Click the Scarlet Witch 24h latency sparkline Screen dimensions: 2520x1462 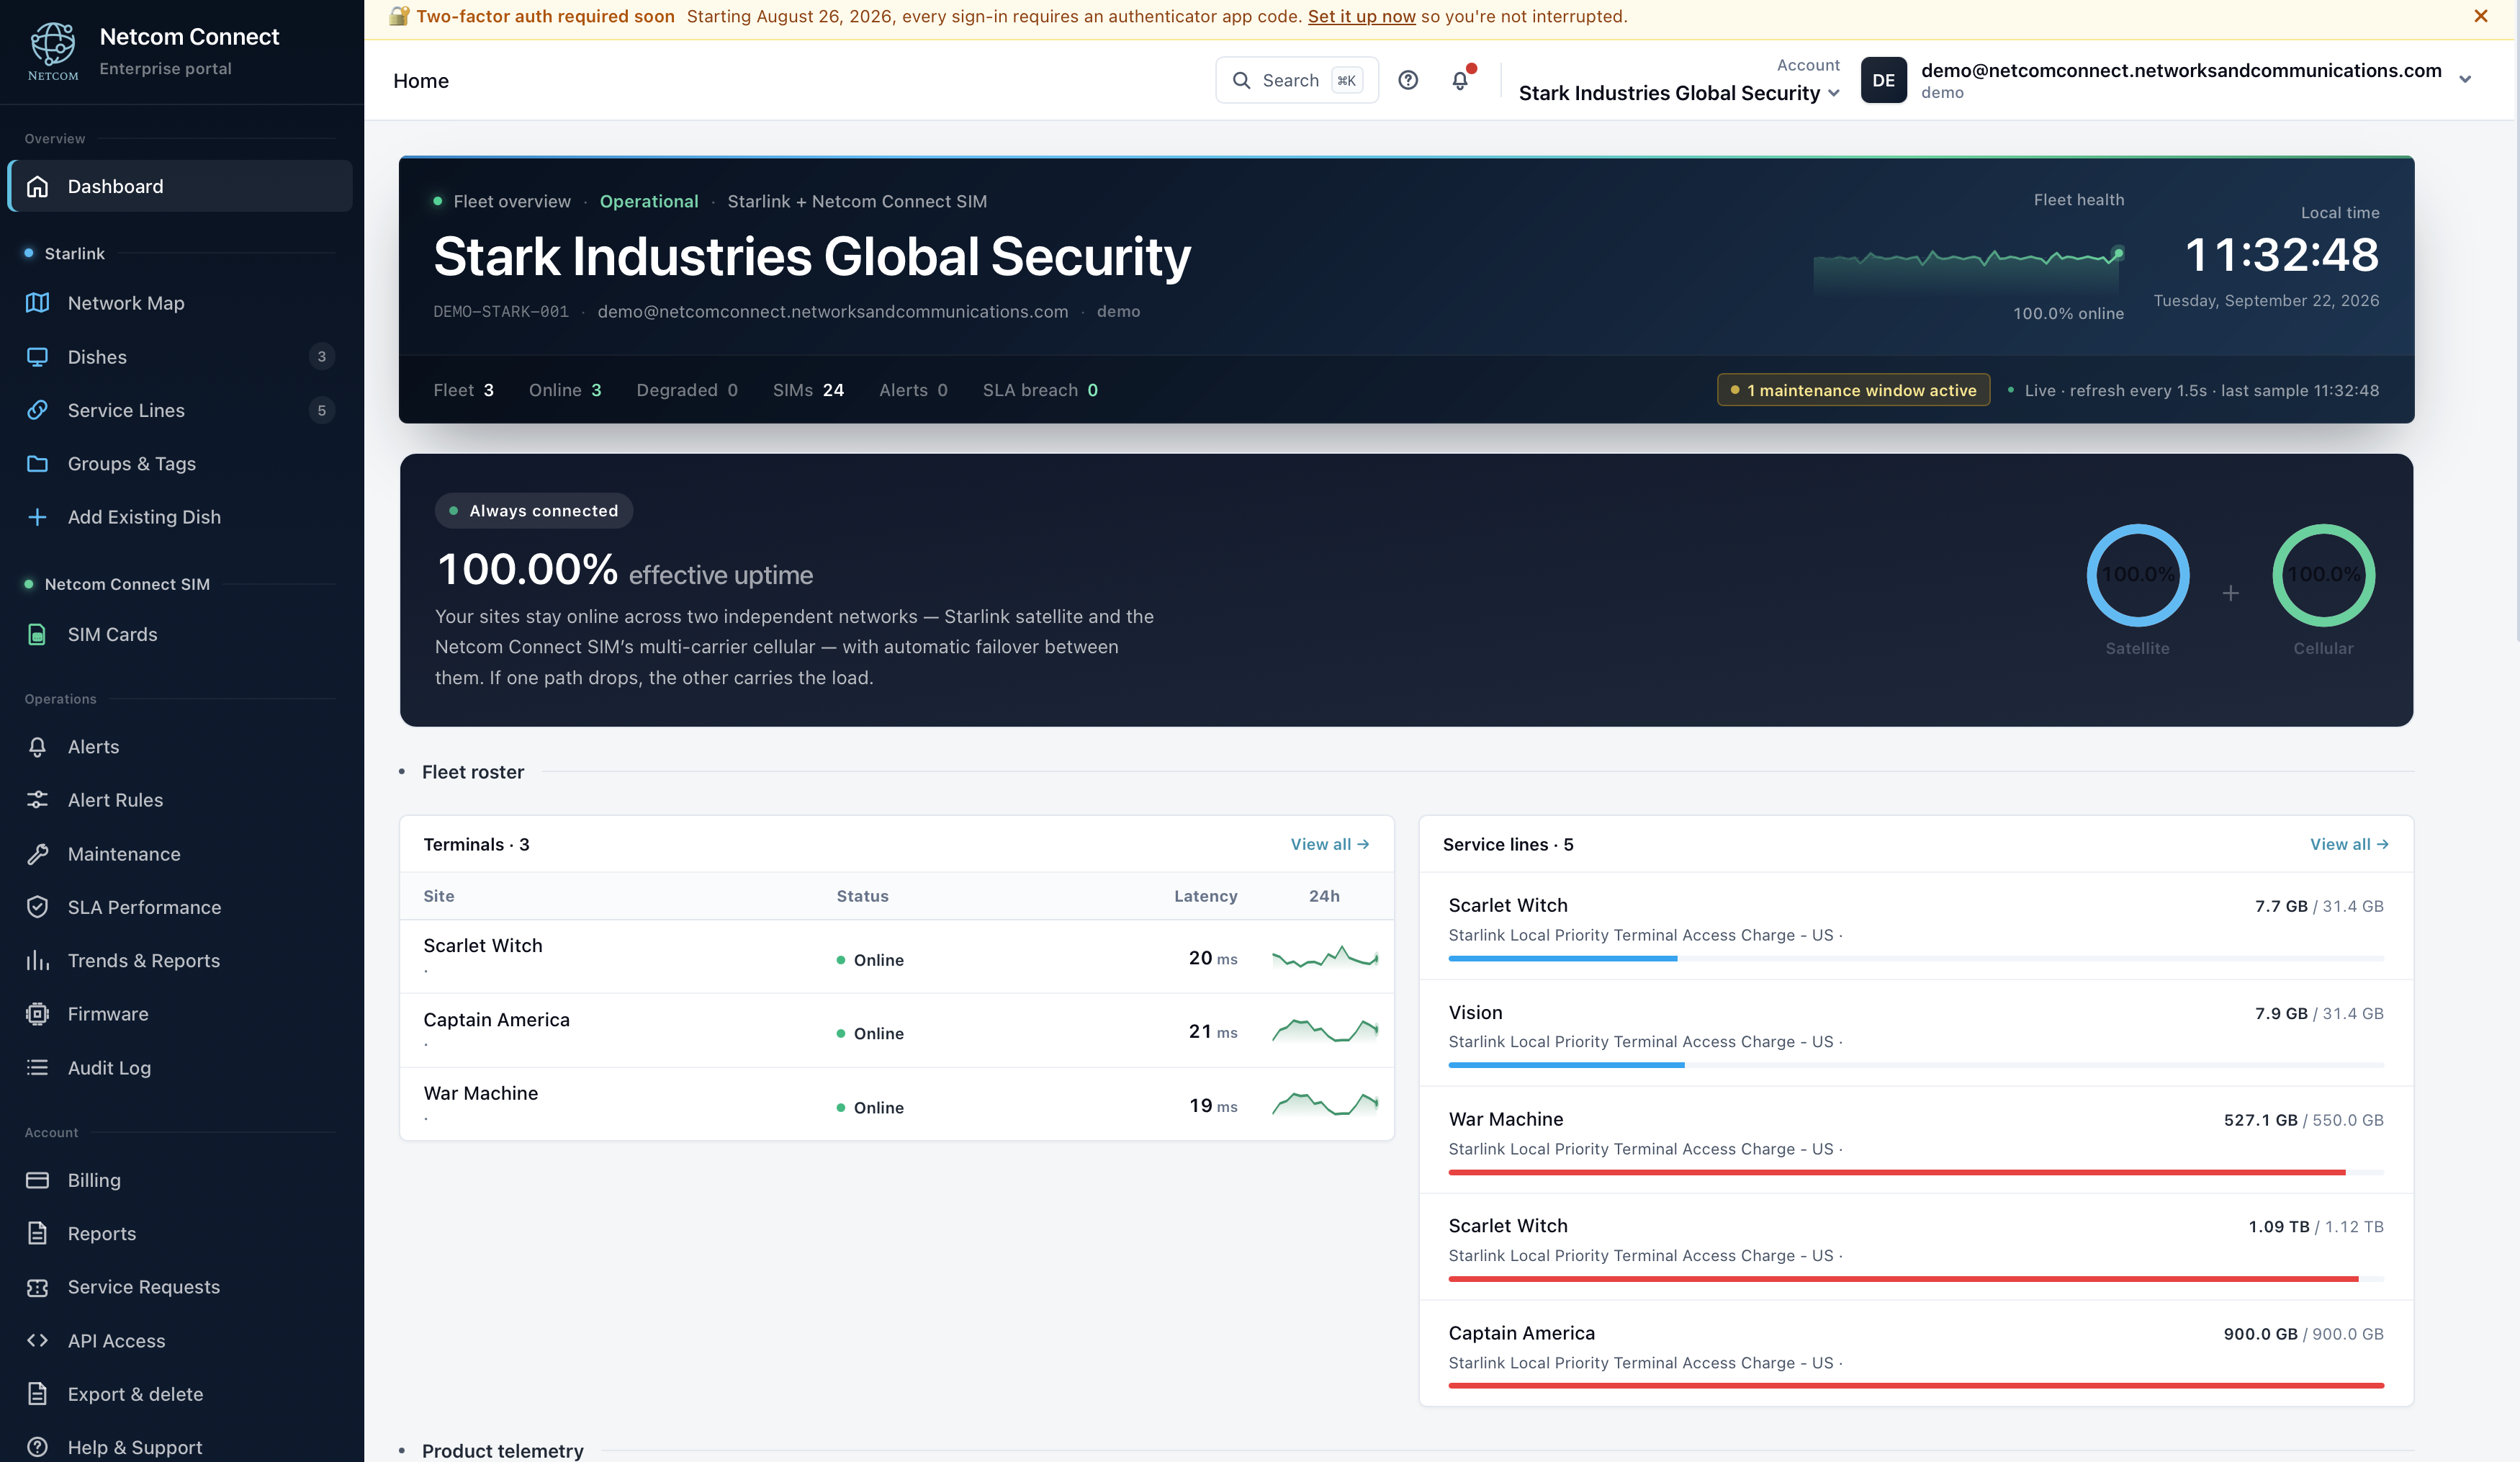point(1325,958)
